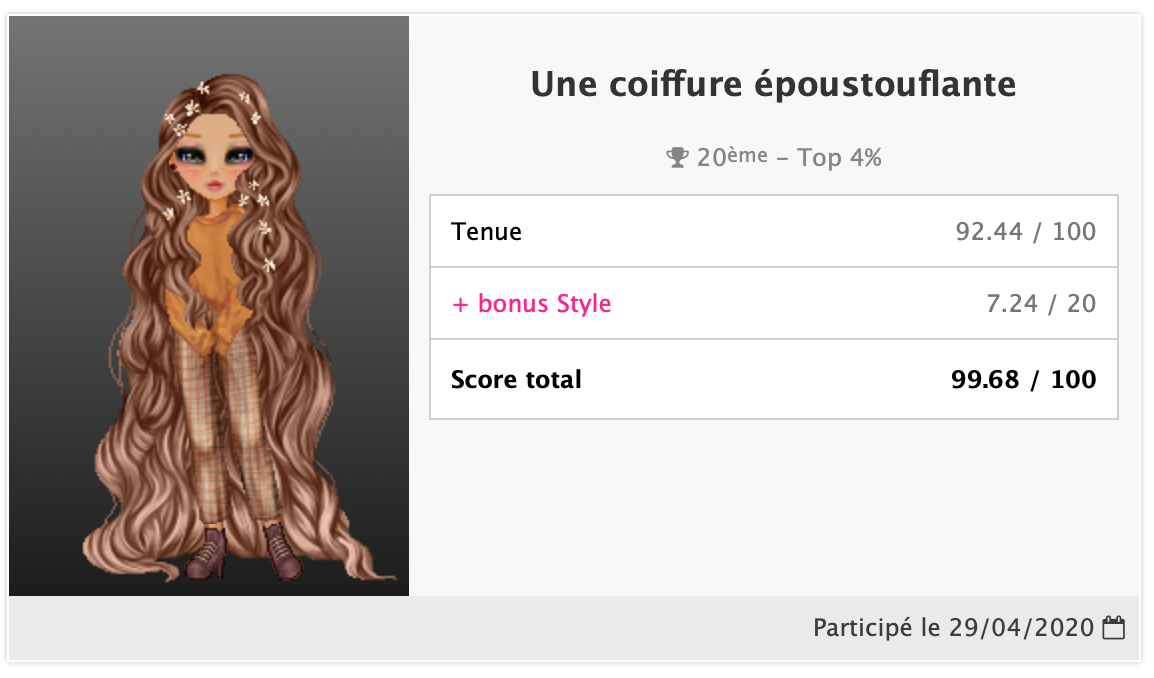Click the title 'Une coiffure époustouflante'
Viewport: 1154px width, 678px height.
point(773,85)
